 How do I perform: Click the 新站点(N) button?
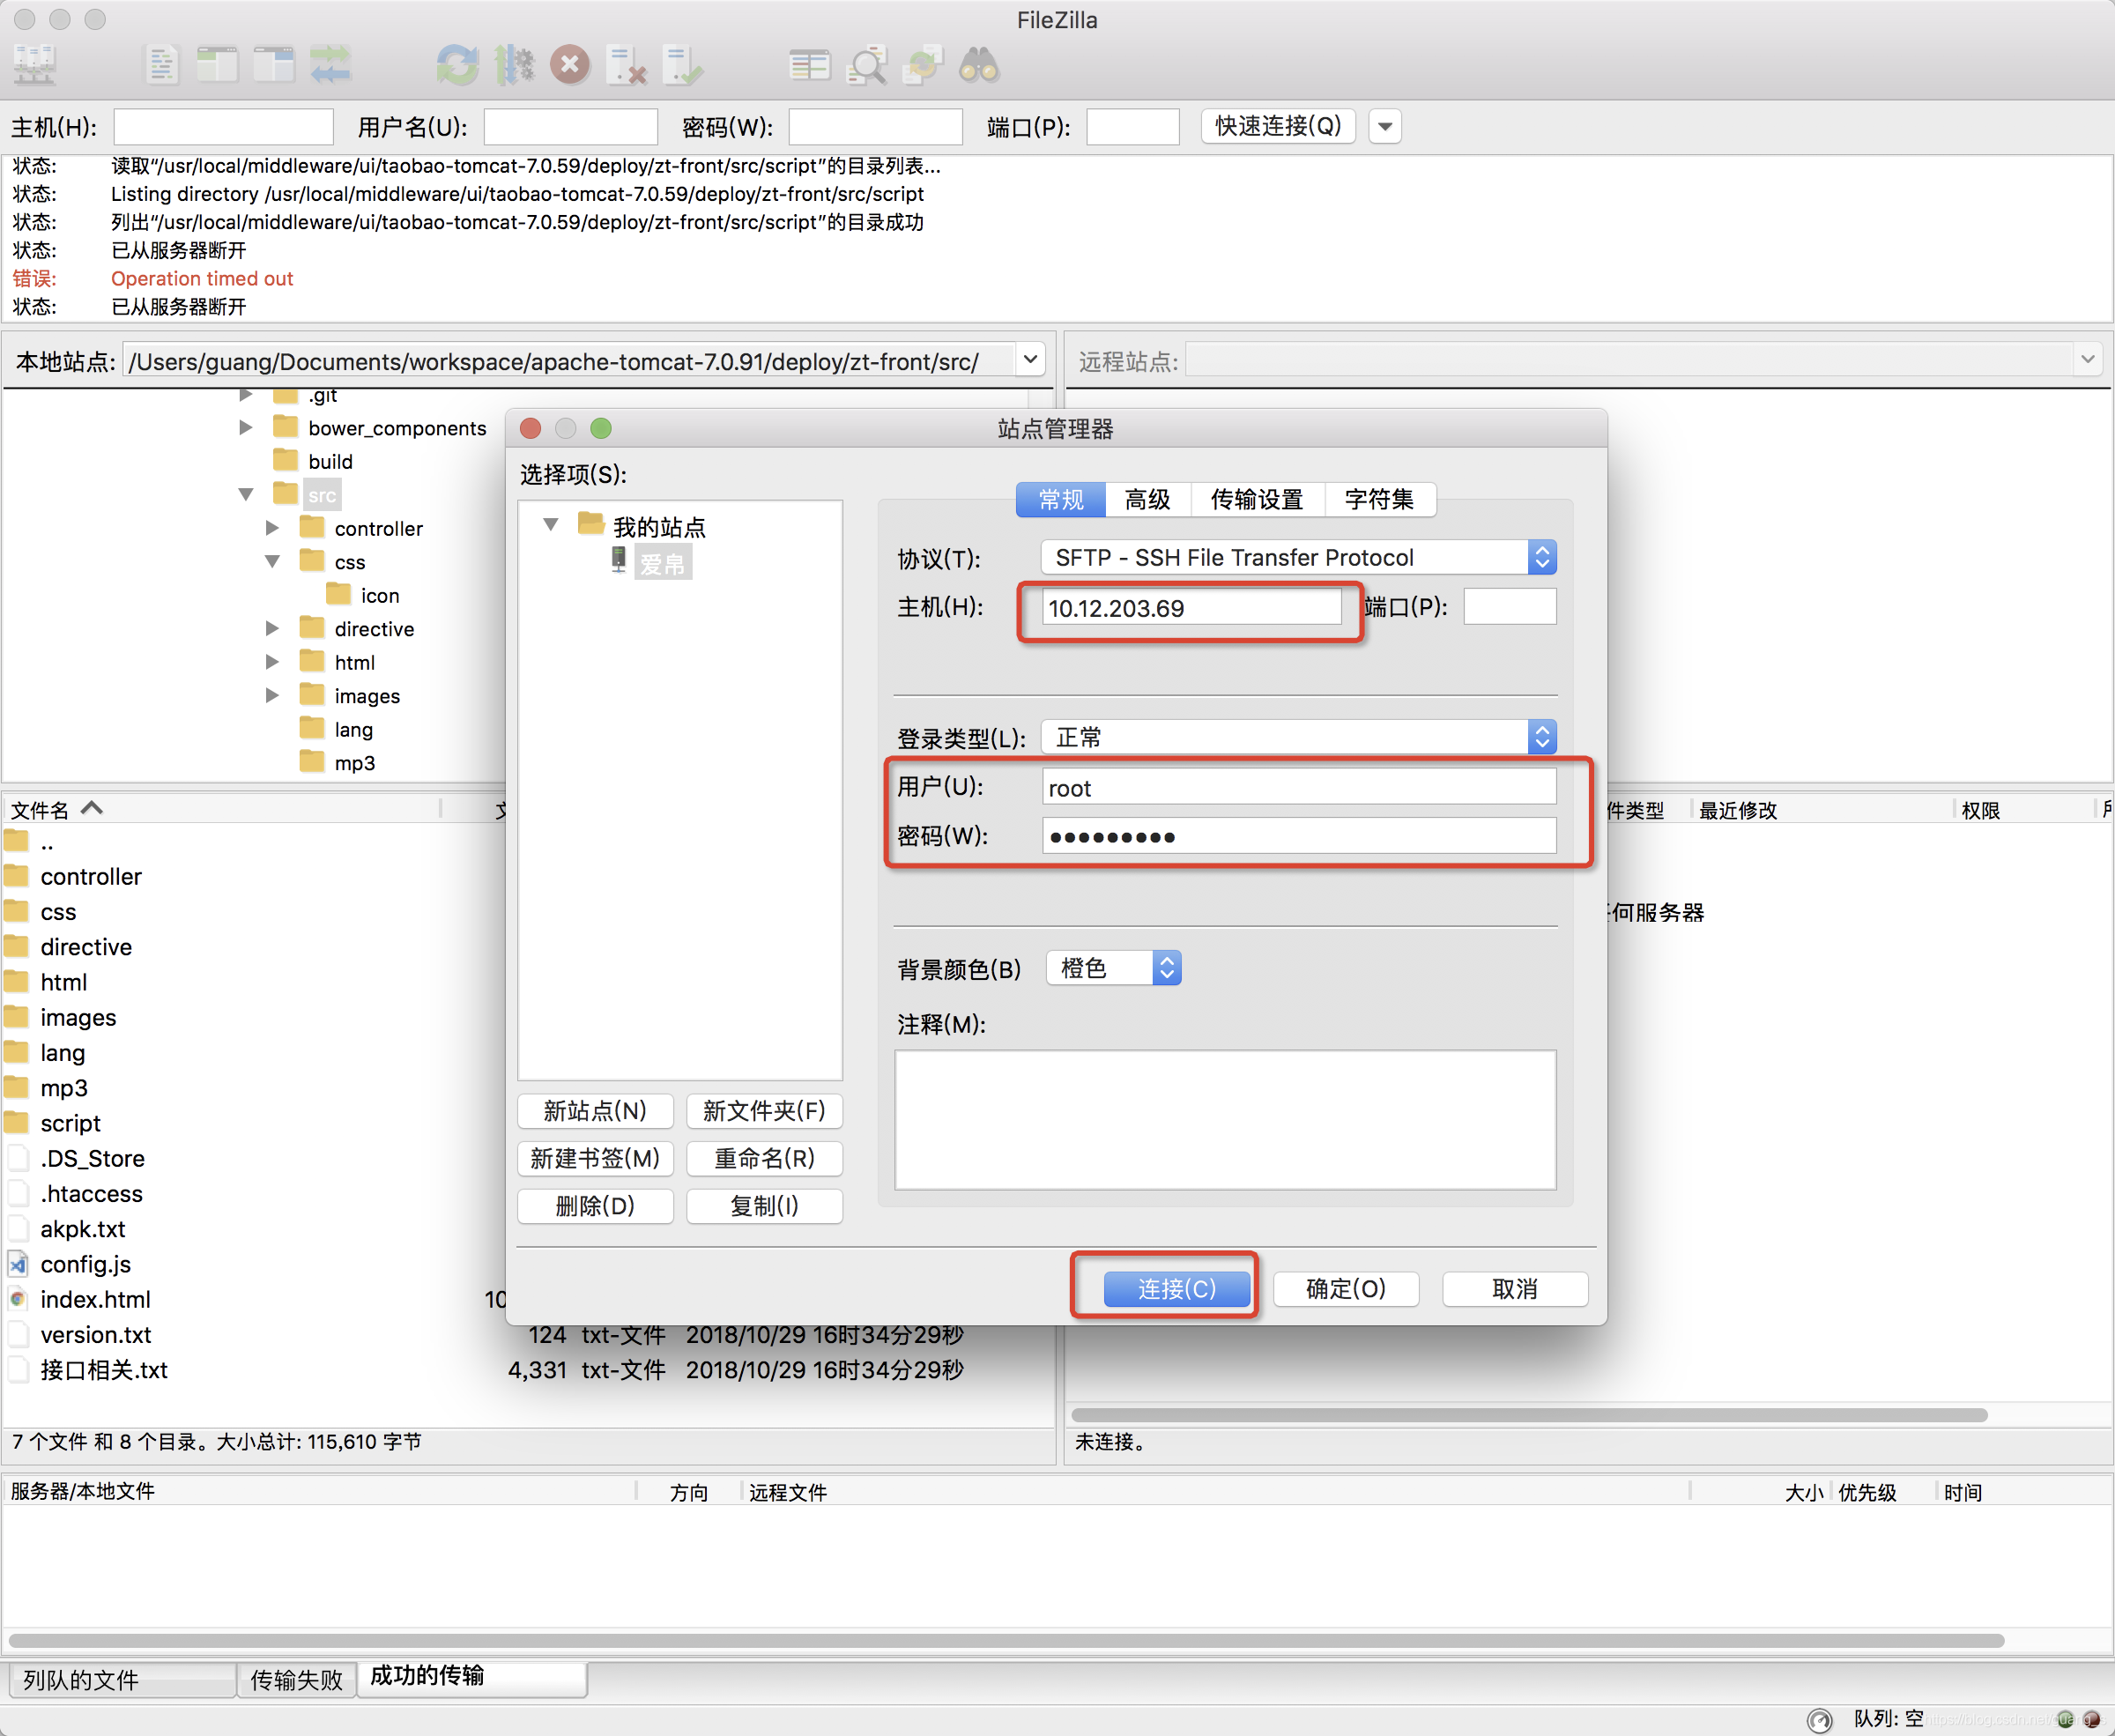point(595,1111)
